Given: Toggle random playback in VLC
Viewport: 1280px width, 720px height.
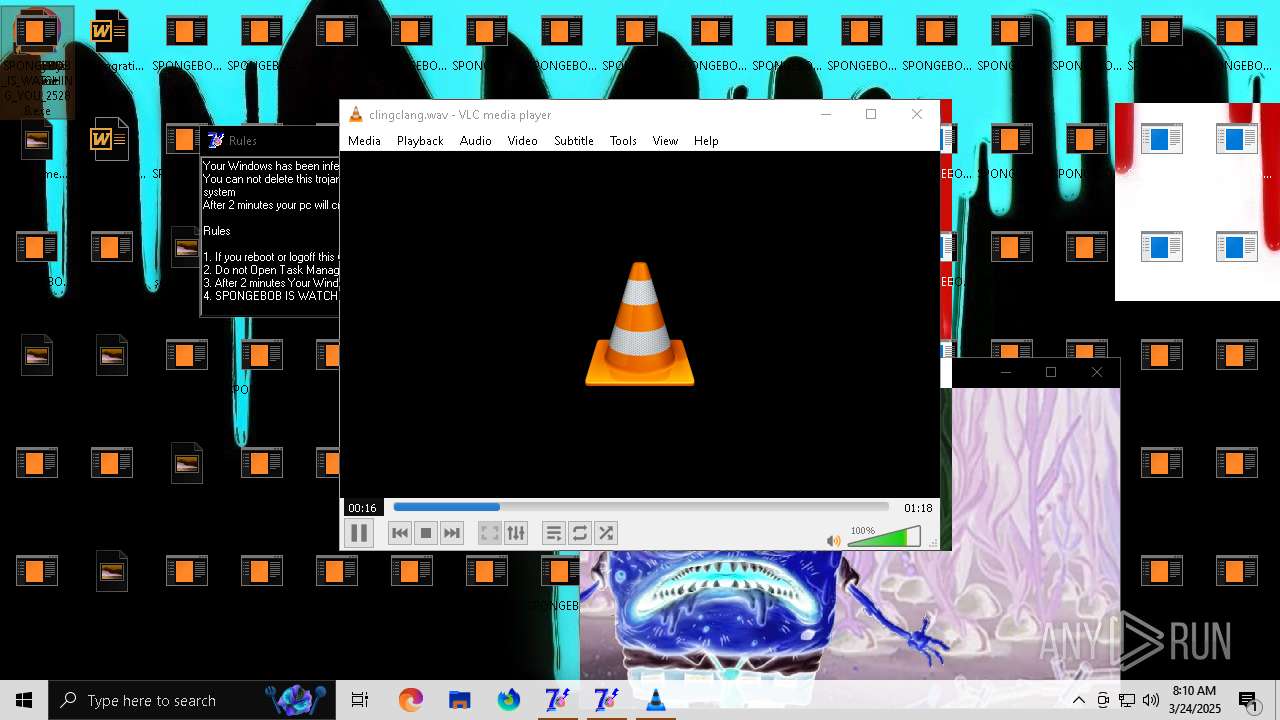Looking at the screenshot, I should point(606,533).
